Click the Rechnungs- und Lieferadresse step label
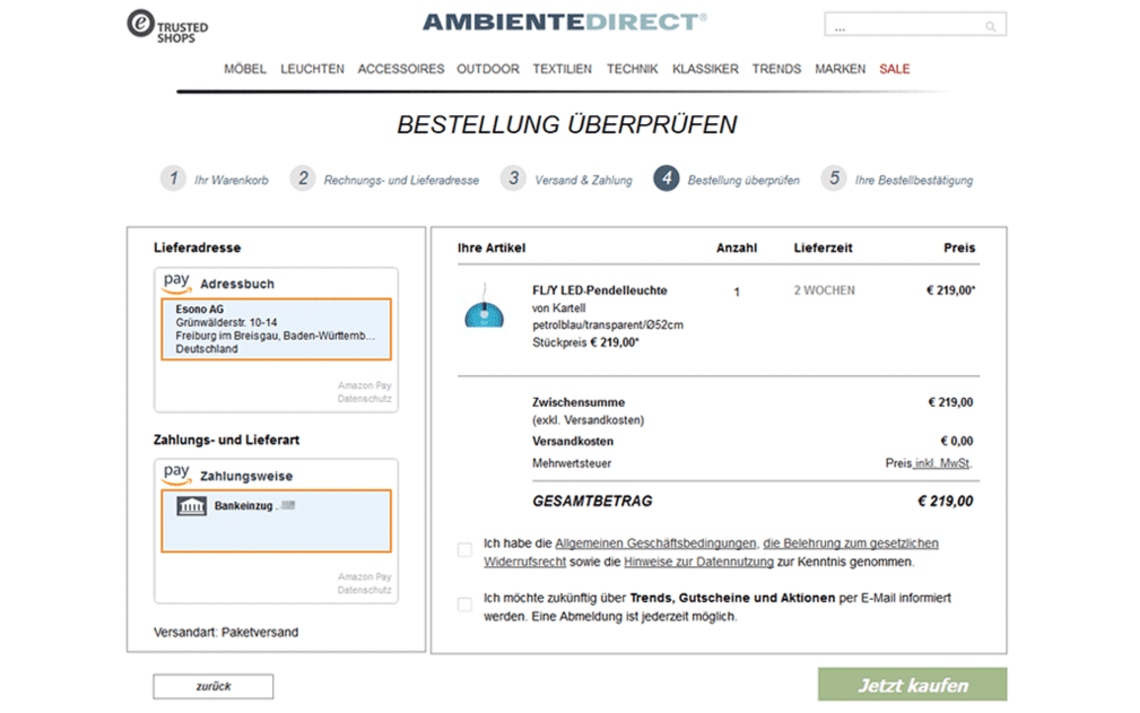 [x=401, y=180]
